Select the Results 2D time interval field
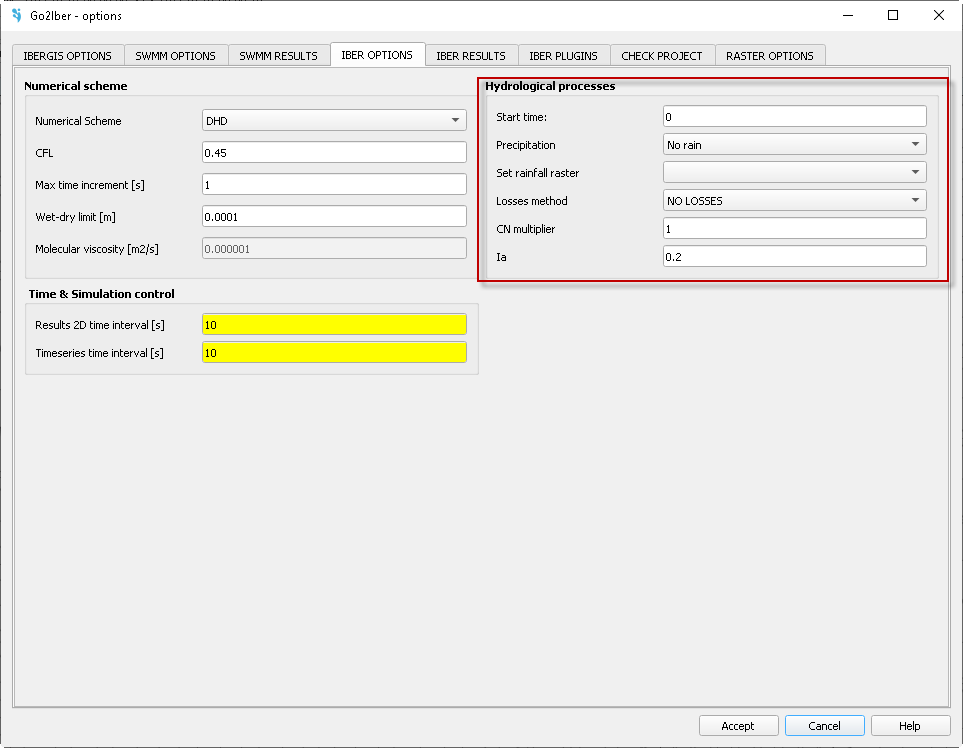Screen dimensions: 963x748 pyautogui.click(x=334, y=325)
